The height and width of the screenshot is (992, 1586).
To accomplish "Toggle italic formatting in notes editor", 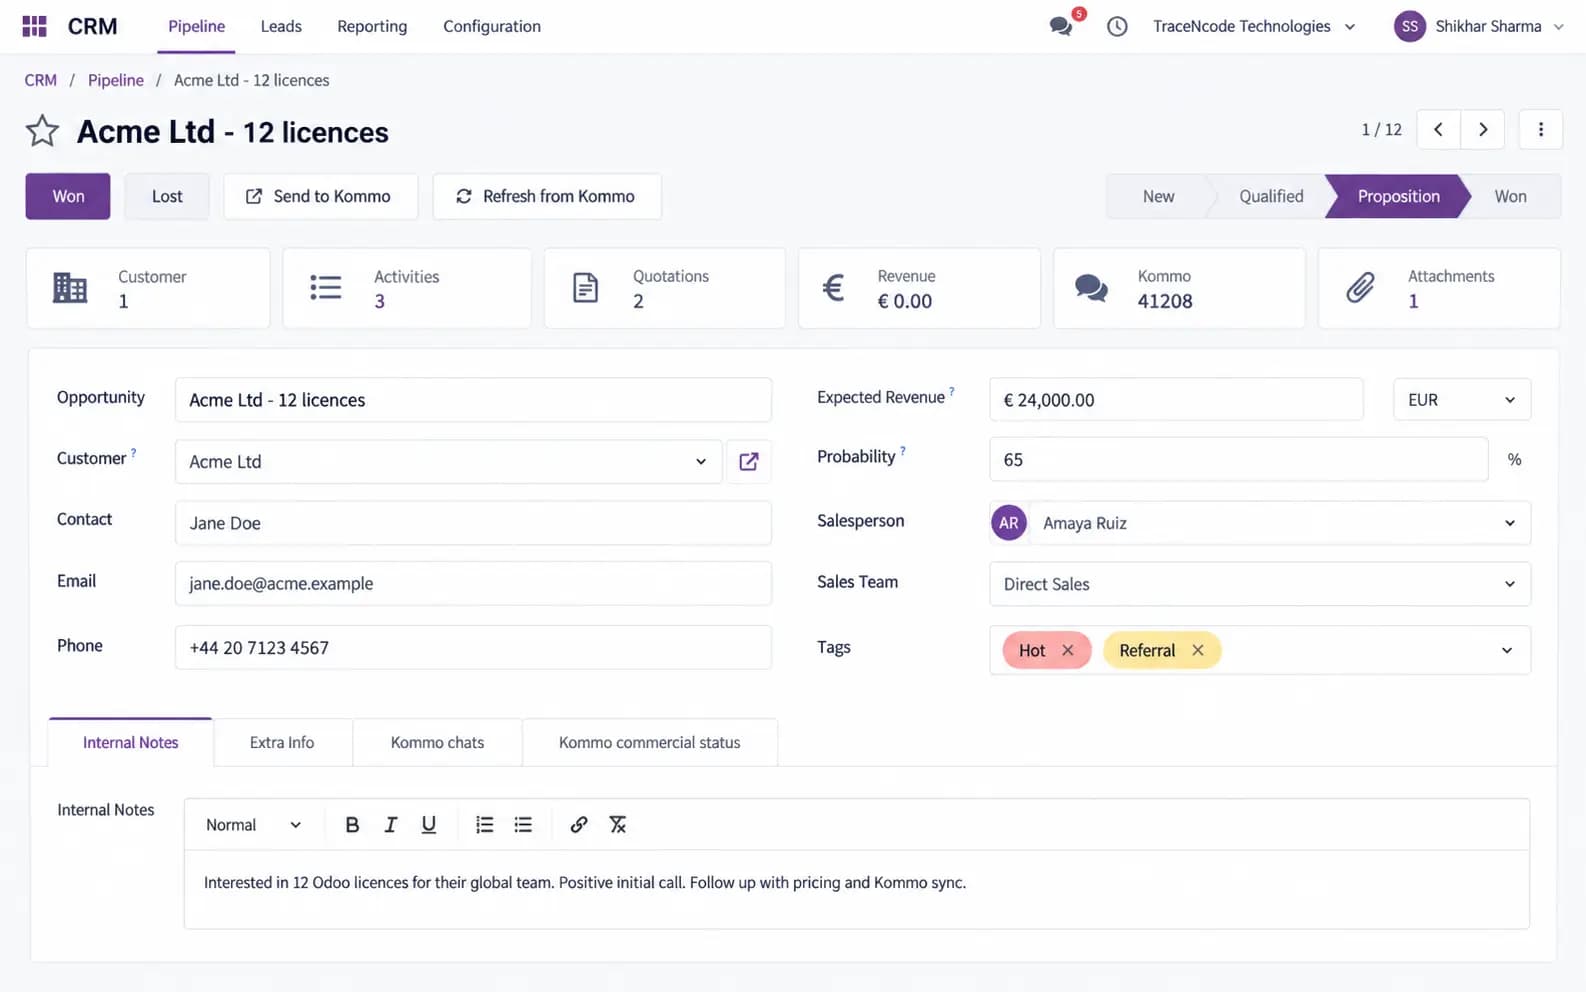I will pos(390,825).
